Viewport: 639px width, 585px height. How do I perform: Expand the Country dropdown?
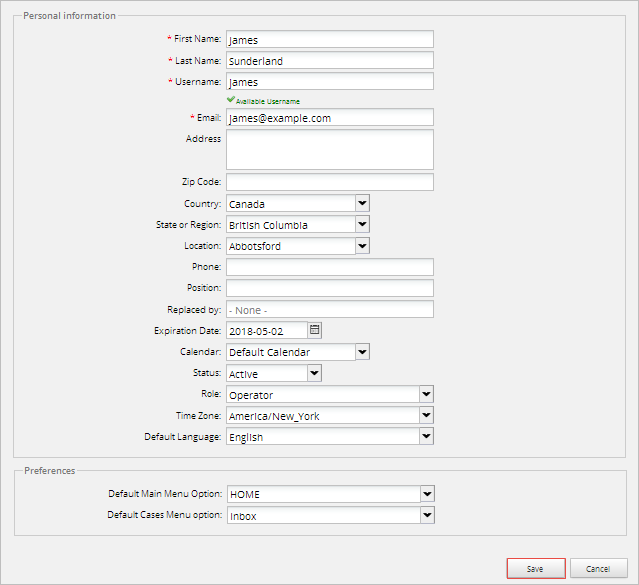tap(361, 203)
